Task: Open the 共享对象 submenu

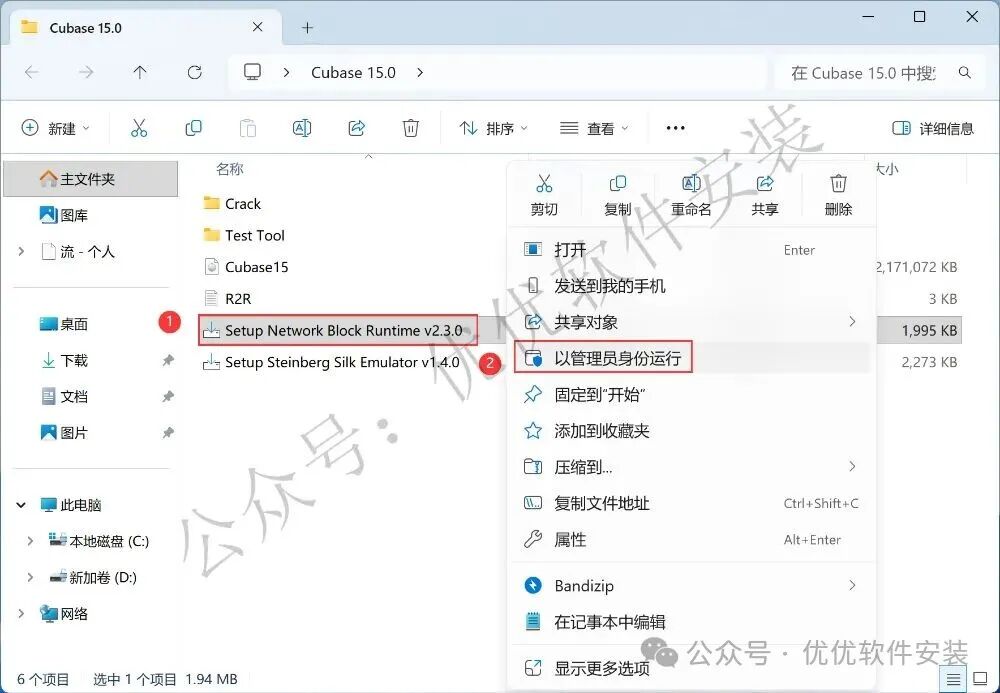Action: 691,322
